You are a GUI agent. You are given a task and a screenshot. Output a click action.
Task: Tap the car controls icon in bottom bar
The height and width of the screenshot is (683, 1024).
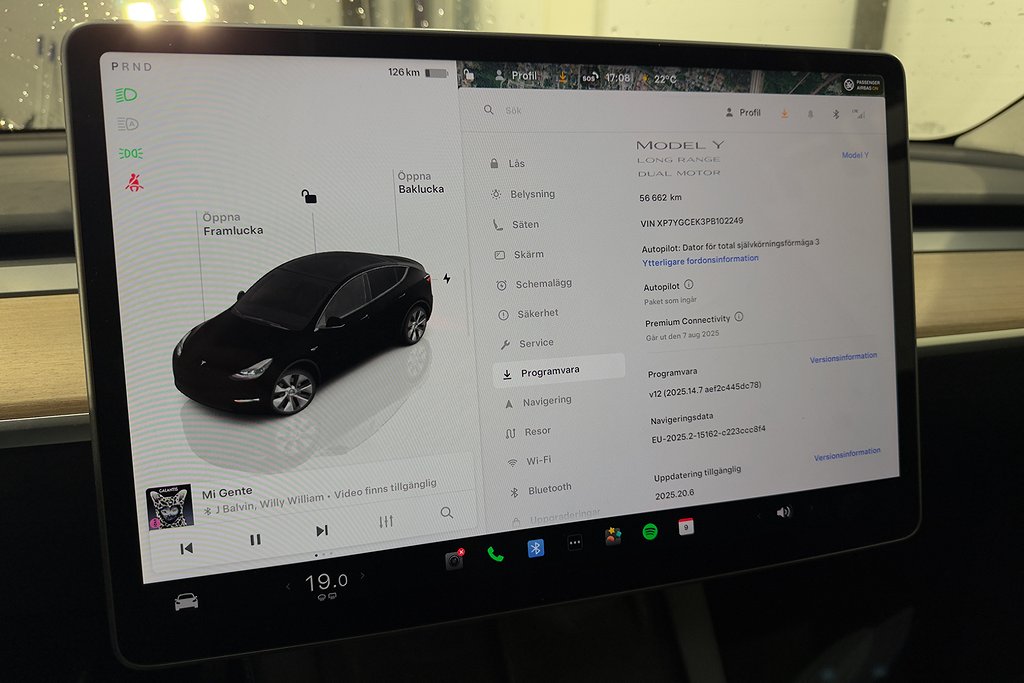coord(186,601)
